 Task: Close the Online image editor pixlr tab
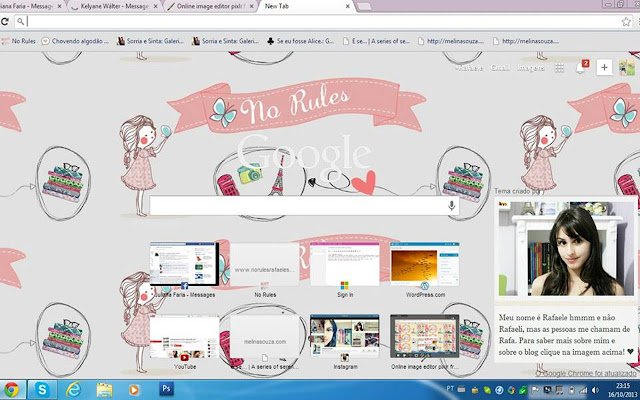[251, 7]
